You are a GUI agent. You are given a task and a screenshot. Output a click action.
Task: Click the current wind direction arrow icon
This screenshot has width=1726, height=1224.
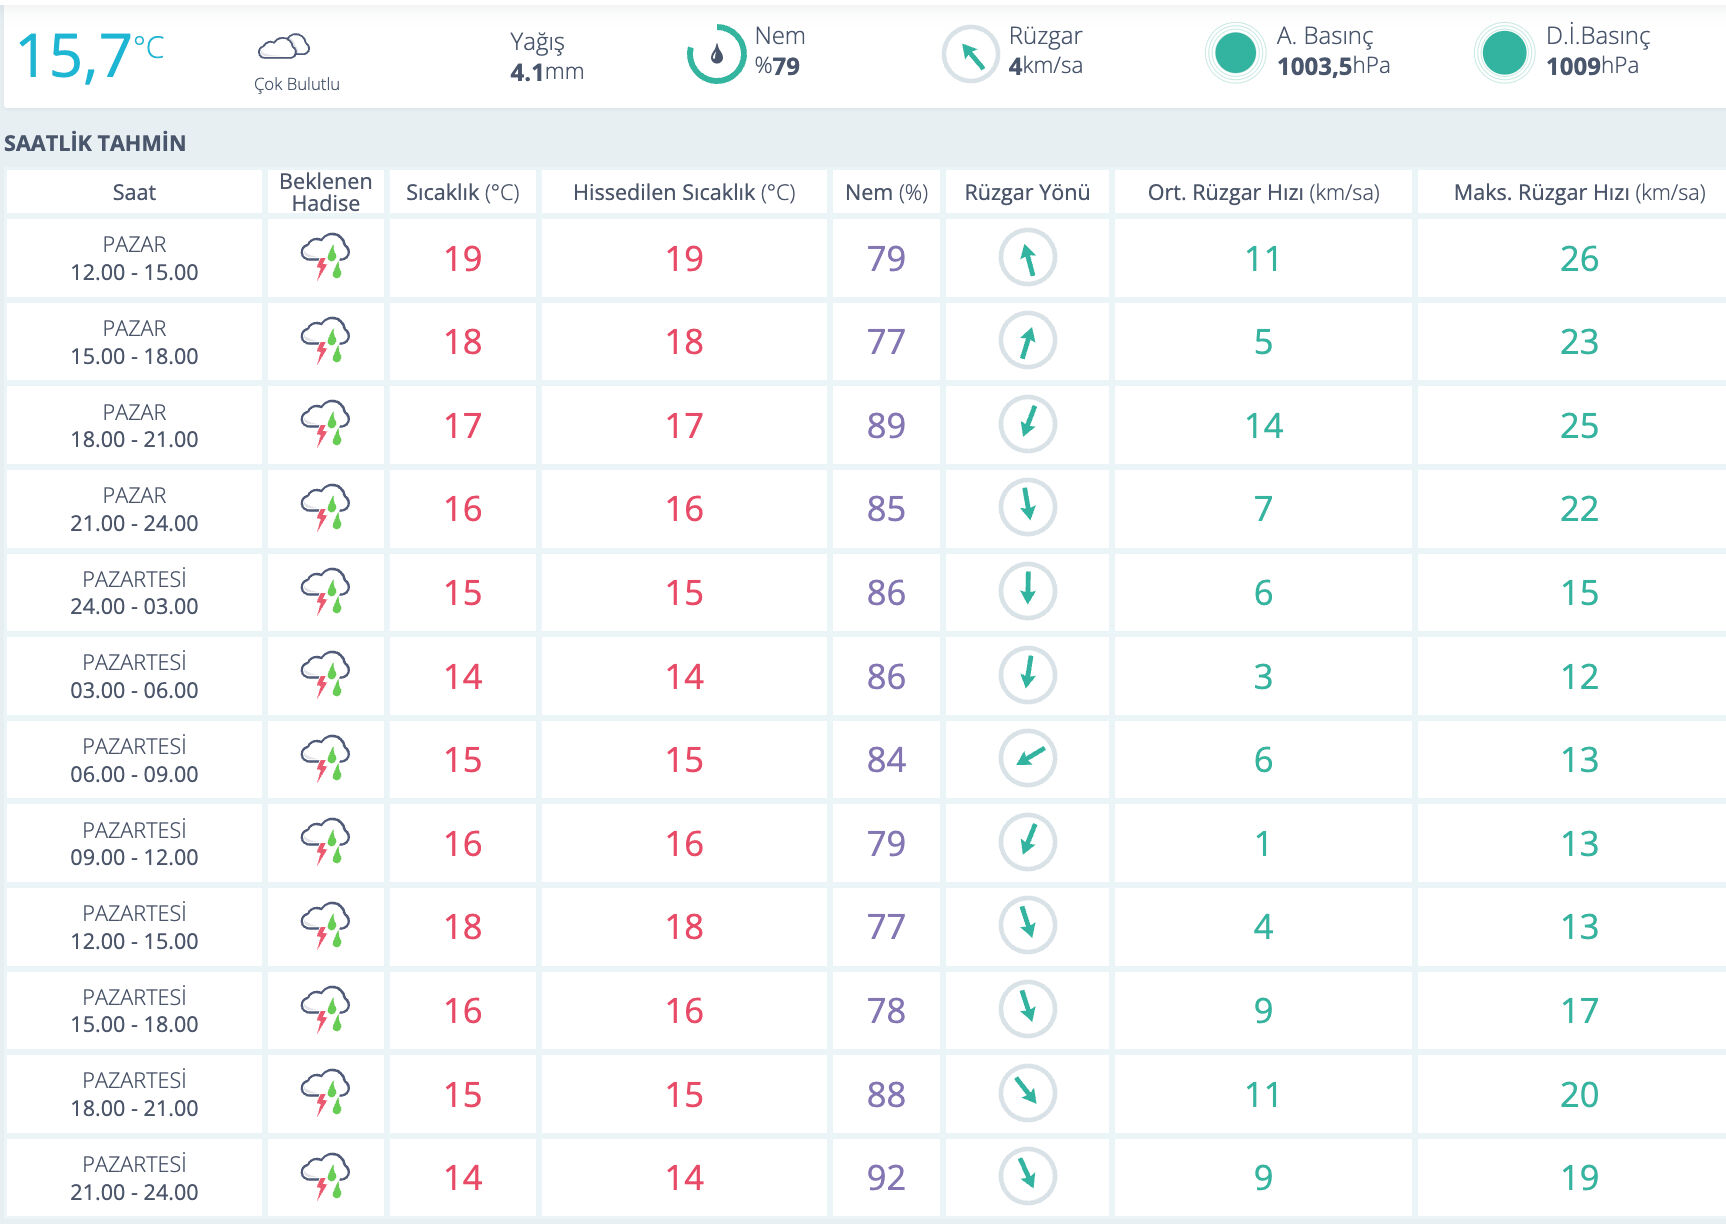click(971, 54)
